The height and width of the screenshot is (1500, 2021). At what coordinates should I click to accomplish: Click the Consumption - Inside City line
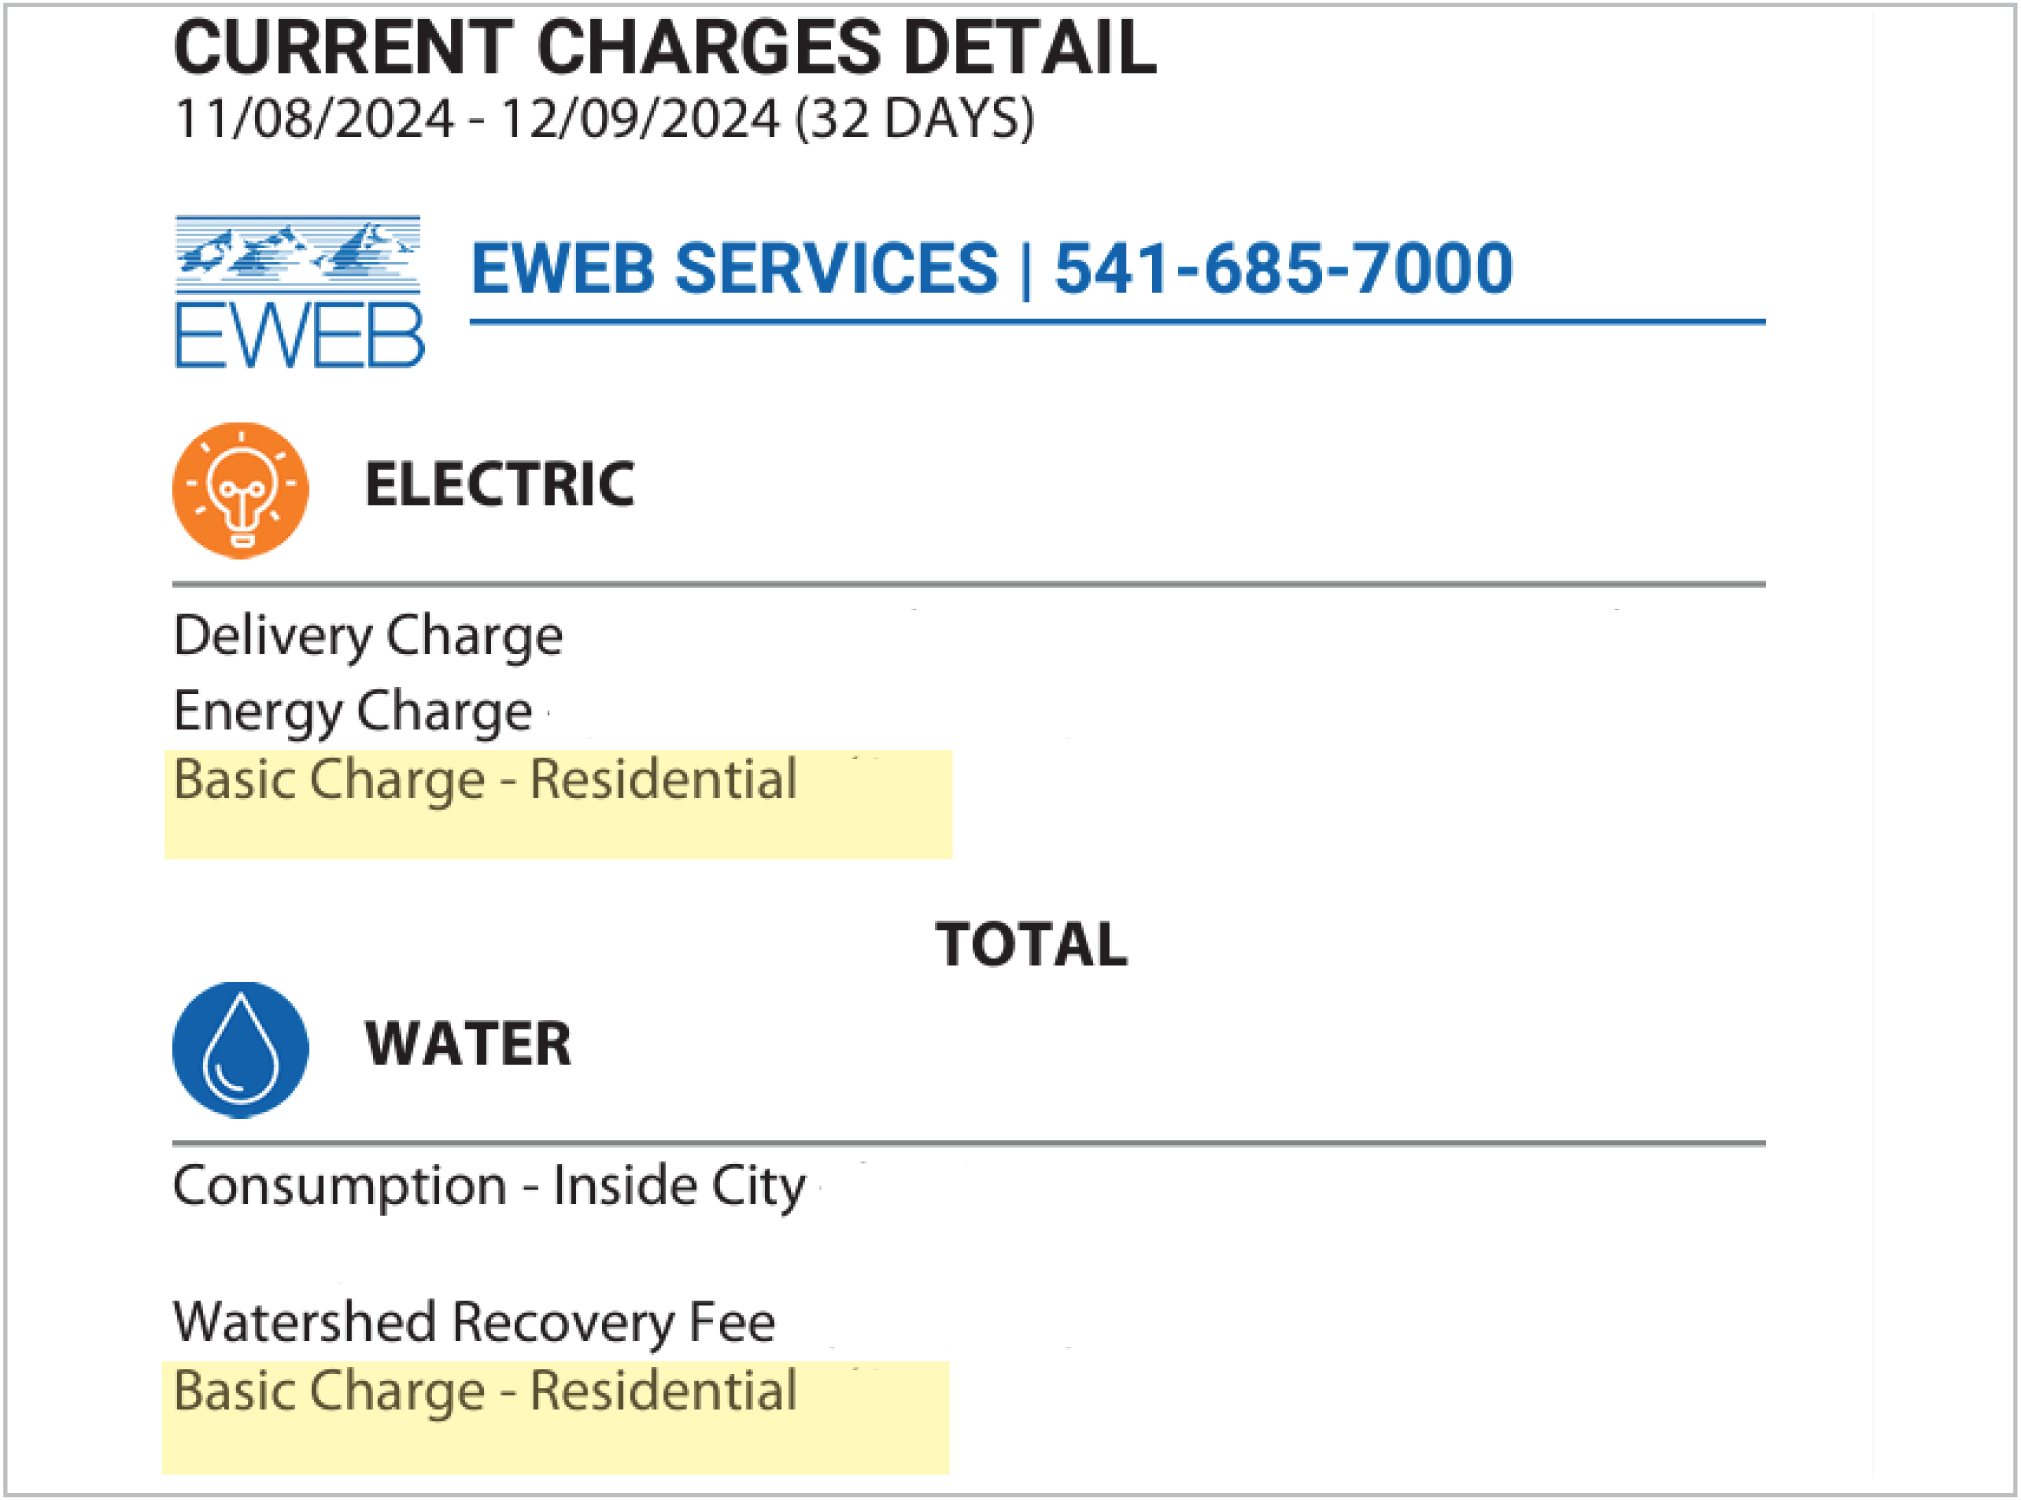(489, 1186)
